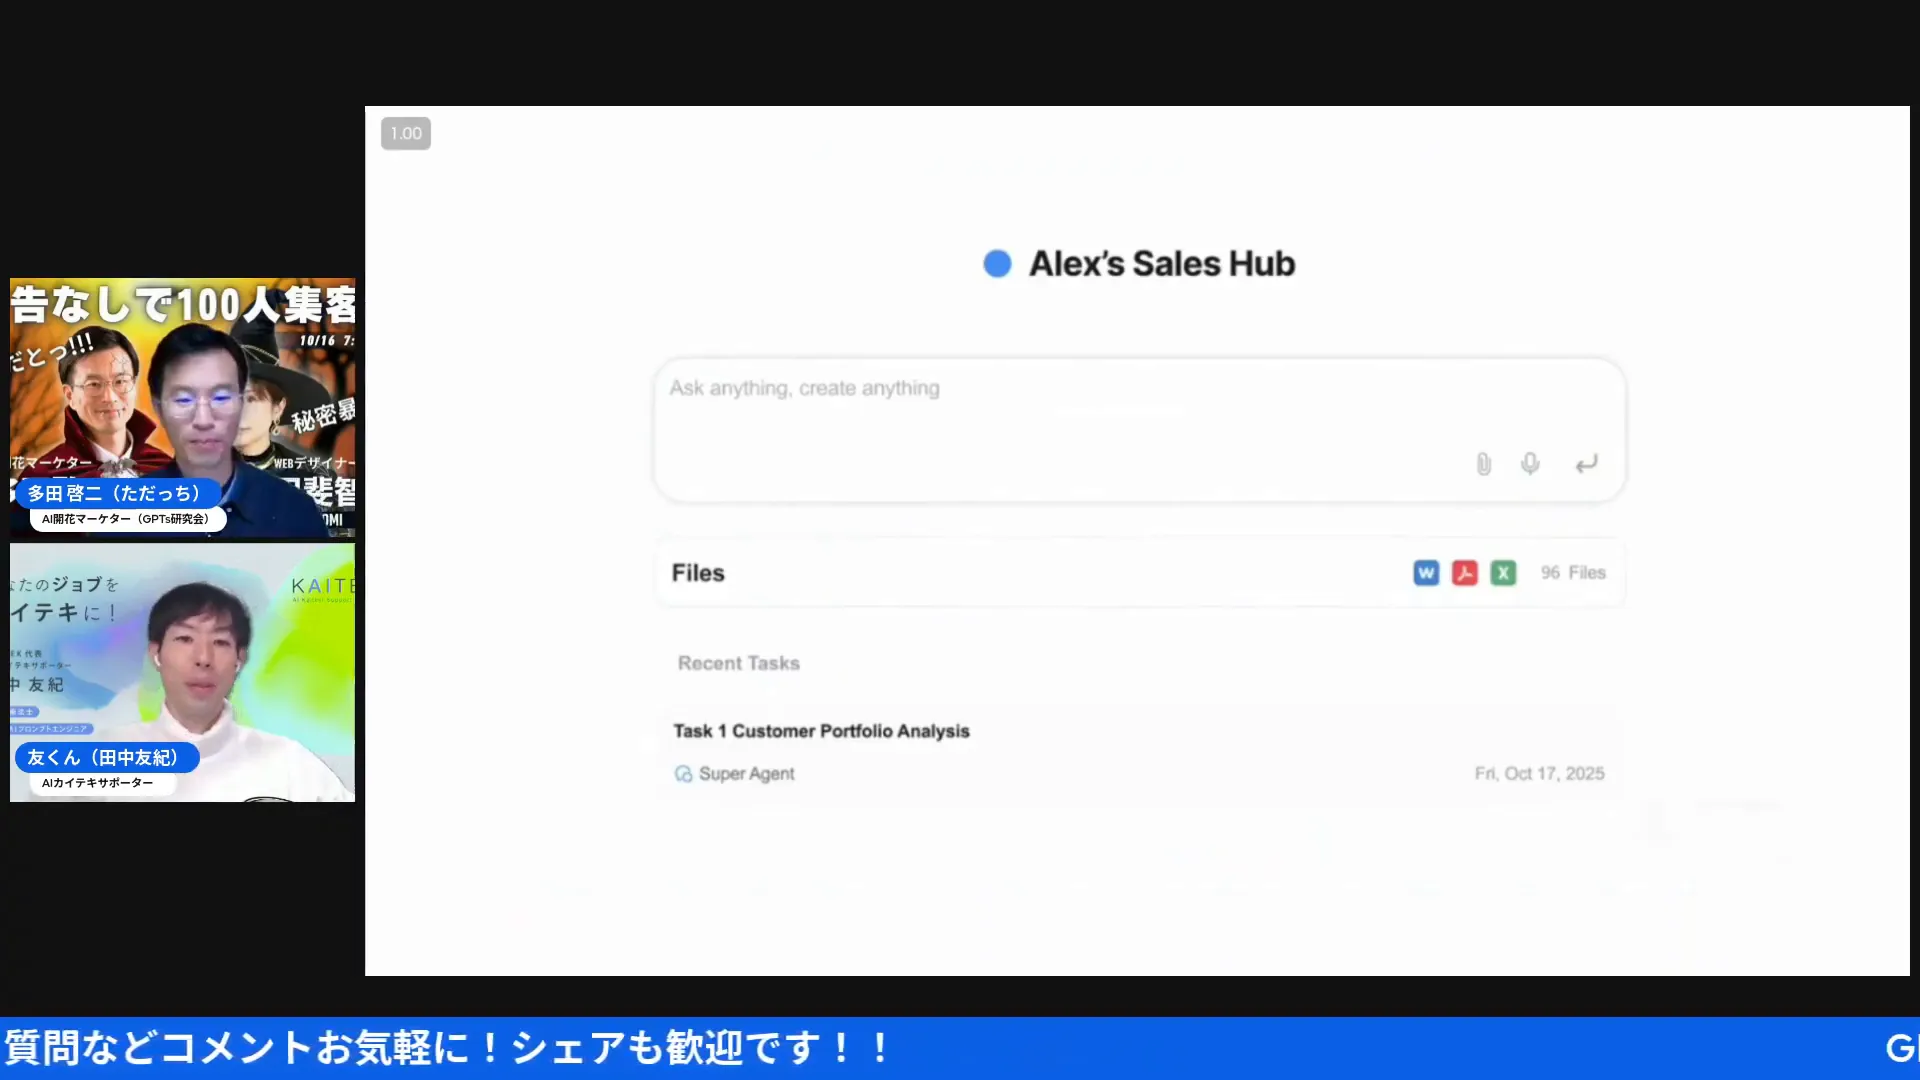
Task: Expand the Recent Tasks list
Action: pyautogui.click(x=738, y=662)
